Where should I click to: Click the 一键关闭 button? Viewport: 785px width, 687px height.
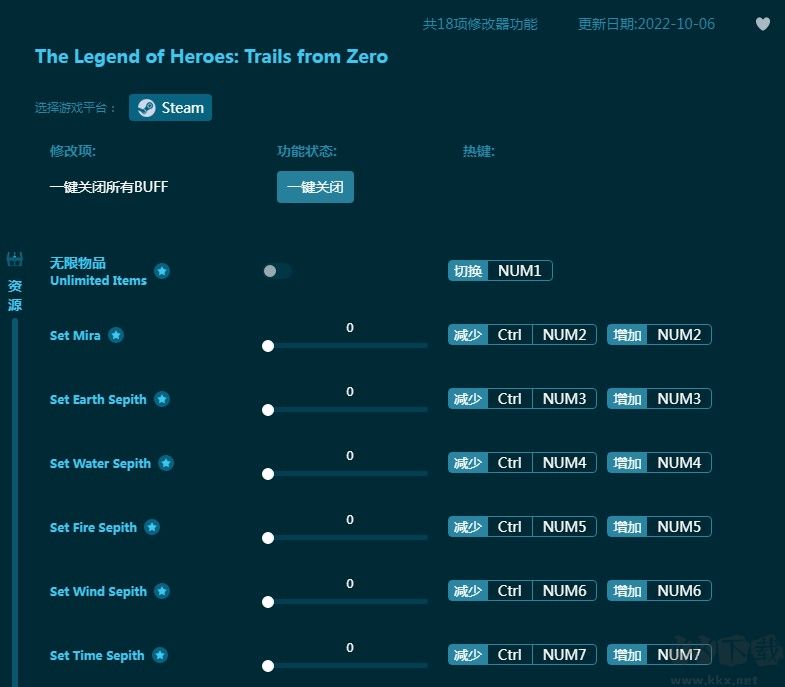(x=315, y=187)
